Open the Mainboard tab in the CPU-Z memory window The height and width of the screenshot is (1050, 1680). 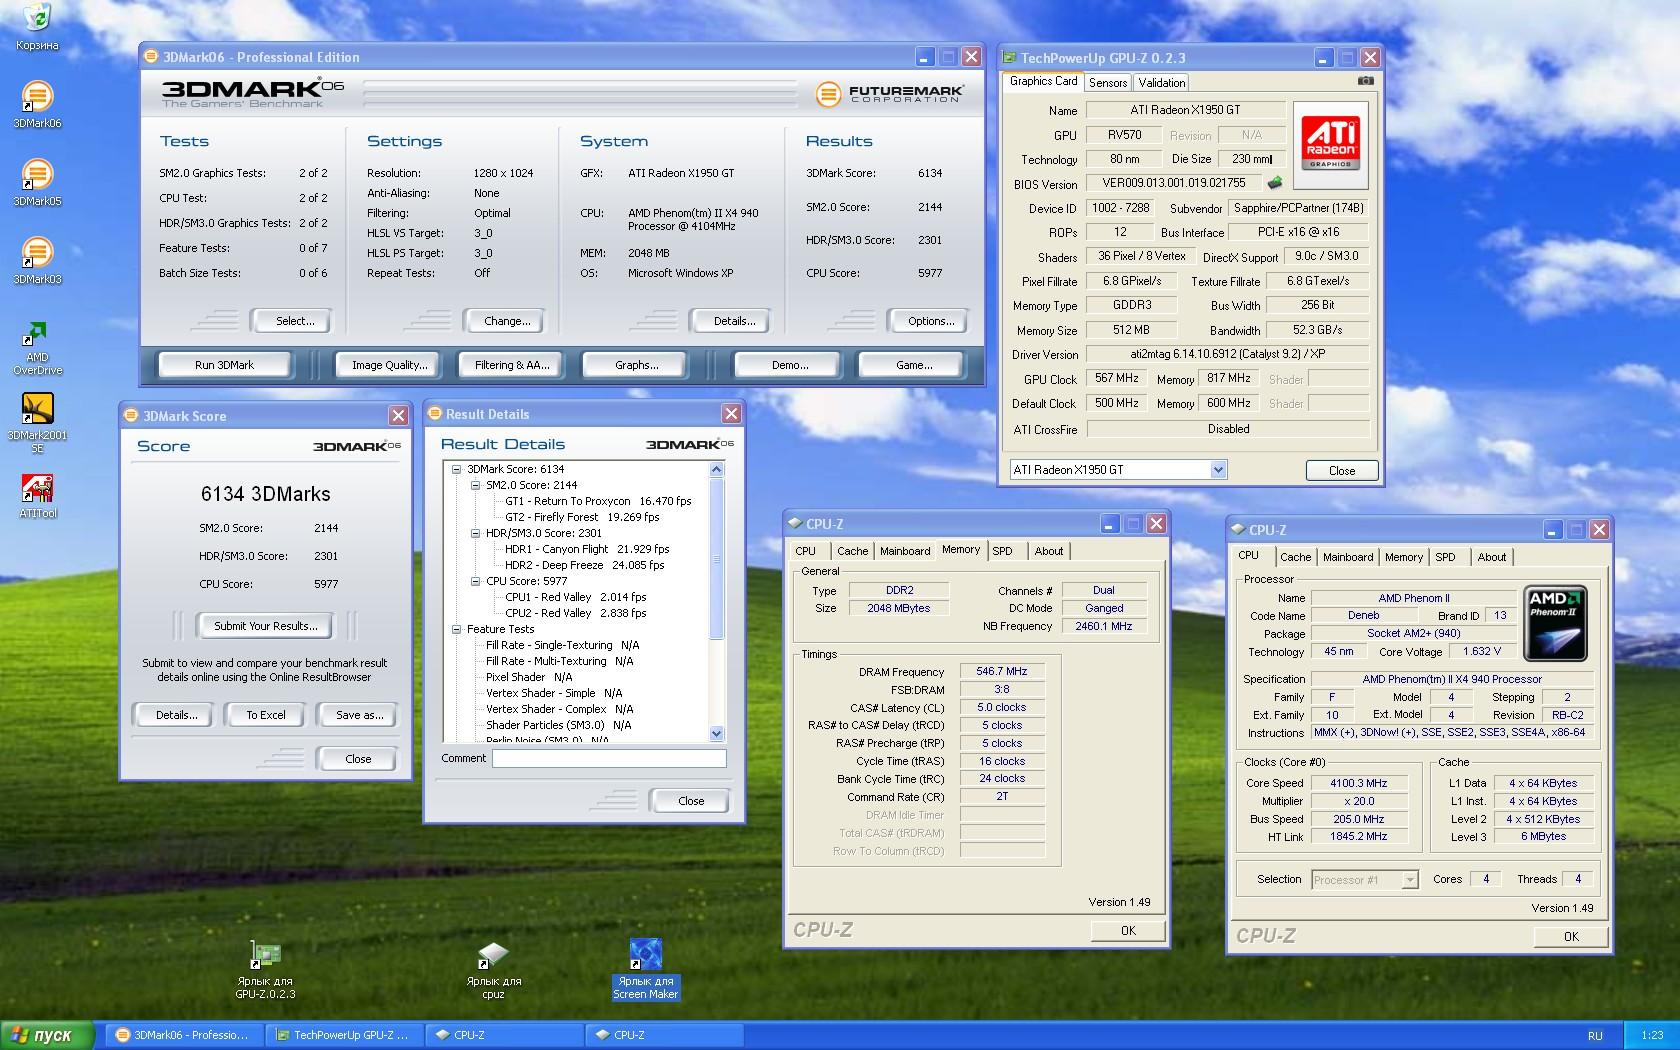[905, 551]
